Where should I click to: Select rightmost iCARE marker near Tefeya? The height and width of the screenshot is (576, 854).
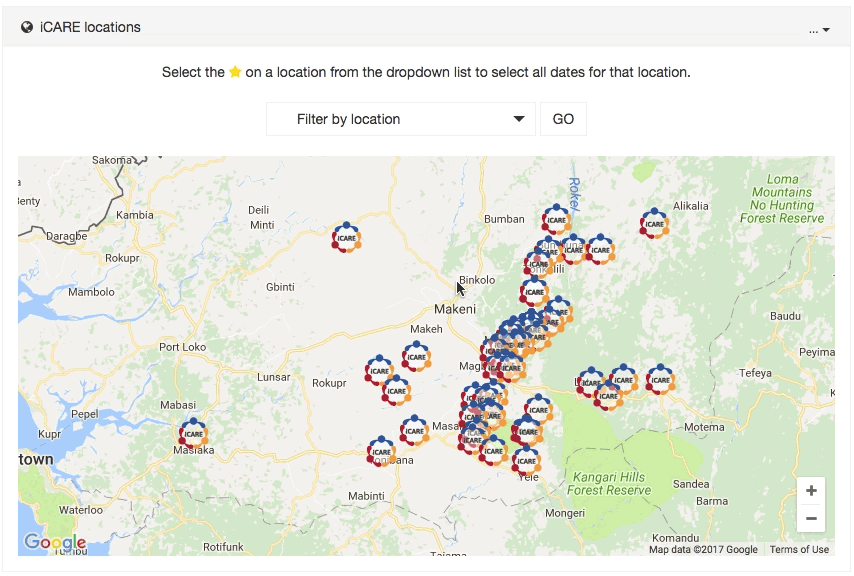(x=660, y=379)
